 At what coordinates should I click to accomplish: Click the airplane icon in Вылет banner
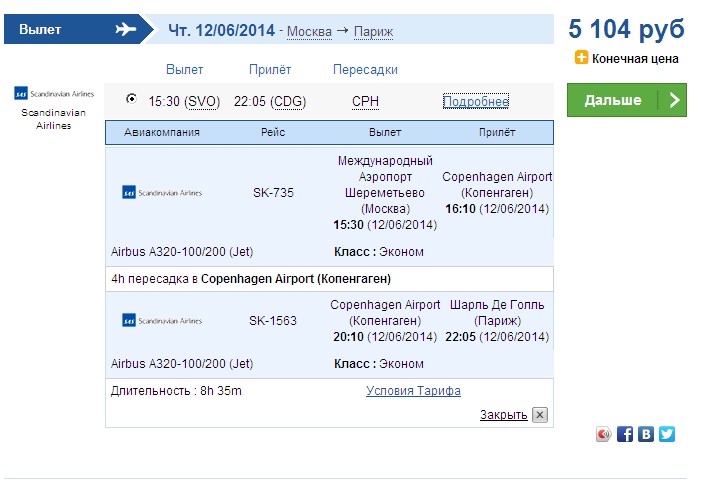(x=126, y=29)
